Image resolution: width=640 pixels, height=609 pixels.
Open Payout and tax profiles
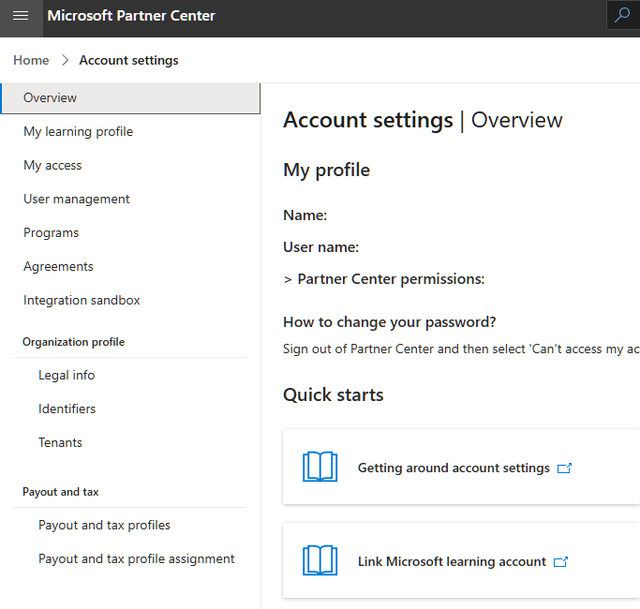(104, 525)
